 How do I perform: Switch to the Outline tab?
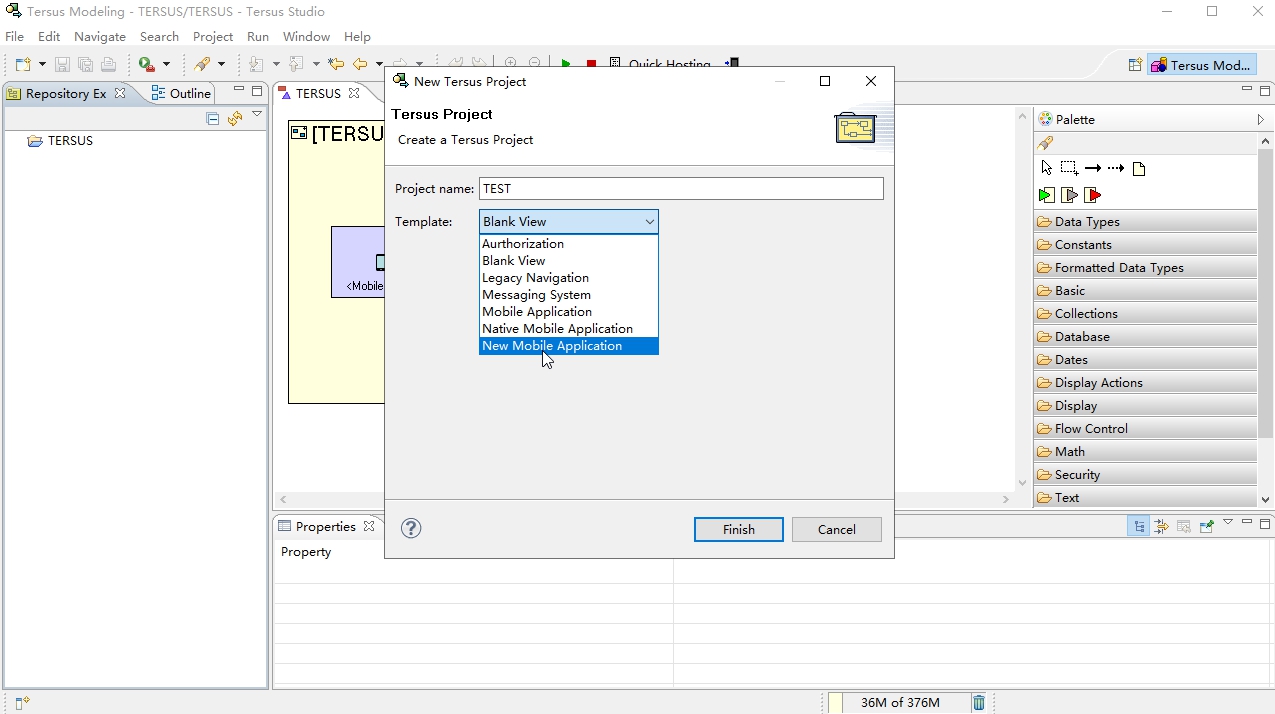click(181, 93)
